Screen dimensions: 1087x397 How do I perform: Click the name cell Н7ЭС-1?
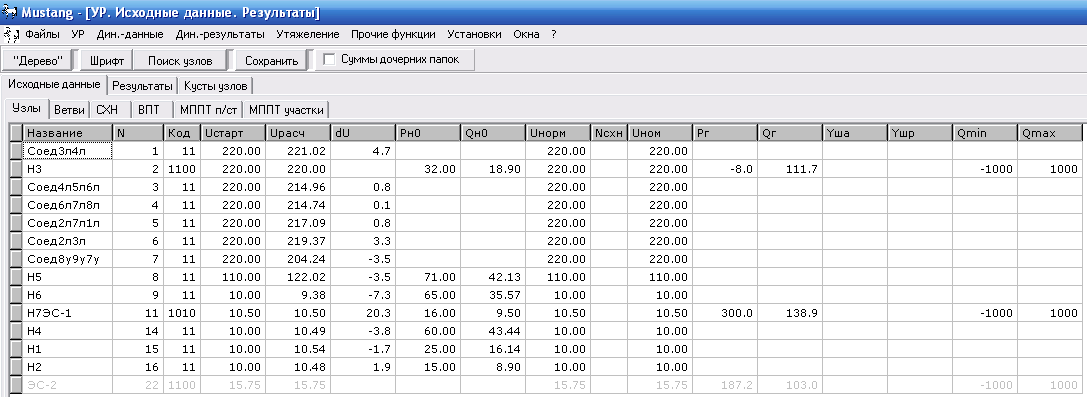(x=68, y=313)
